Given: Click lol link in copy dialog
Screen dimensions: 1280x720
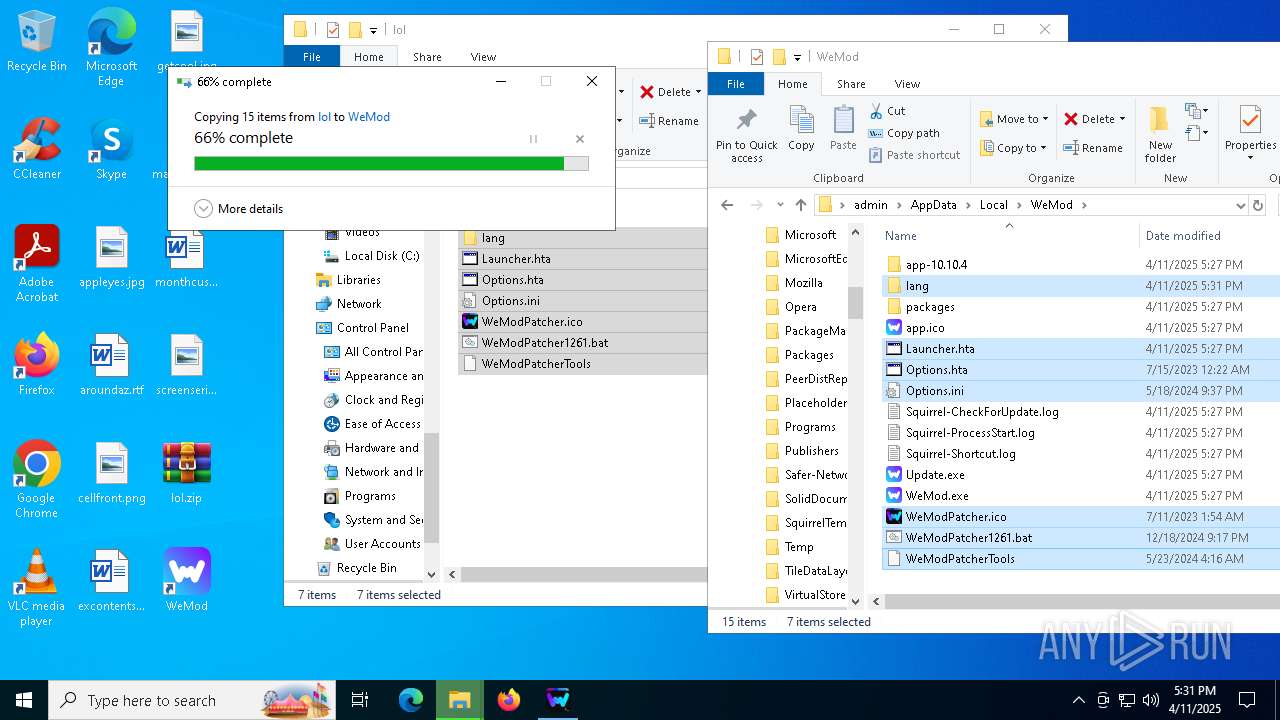Looking at the screenshot, I should pyautogui.click(x=324, y=117).
